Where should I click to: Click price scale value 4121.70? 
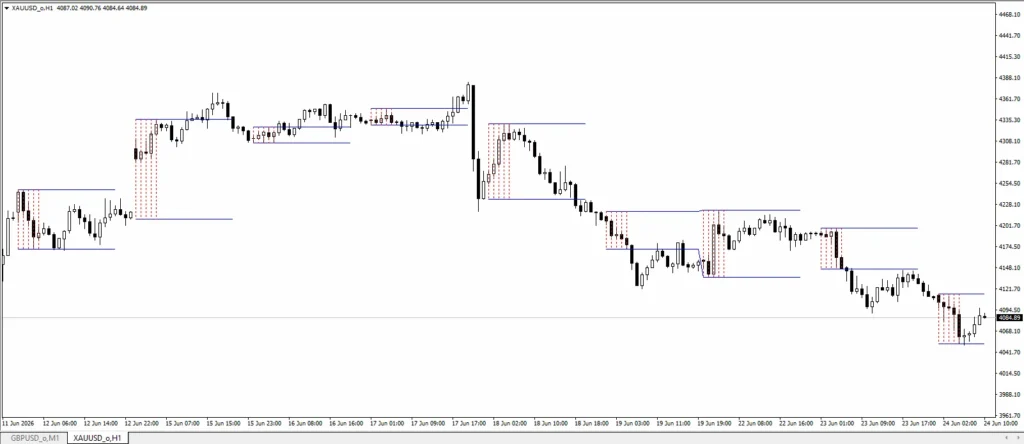[1010, 289]
